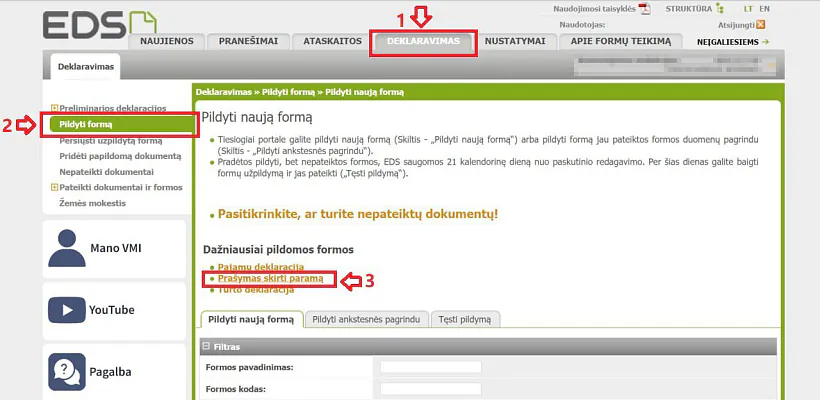Image resolution: width=820 pixels, height=400 pixels.
Task: Expand Preliminarios deklaracijos tree node
Action: coord(54,108)
